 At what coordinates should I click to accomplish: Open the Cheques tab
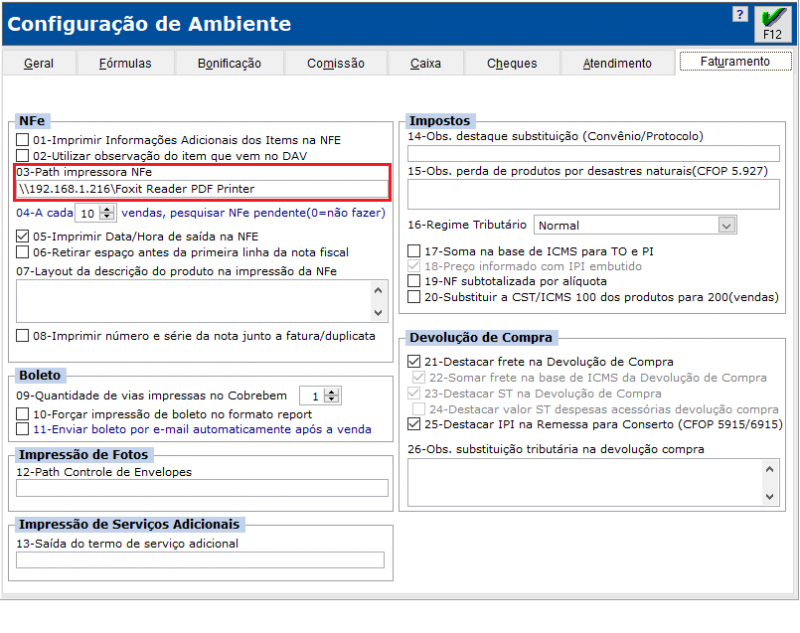(x=512, y=64)
